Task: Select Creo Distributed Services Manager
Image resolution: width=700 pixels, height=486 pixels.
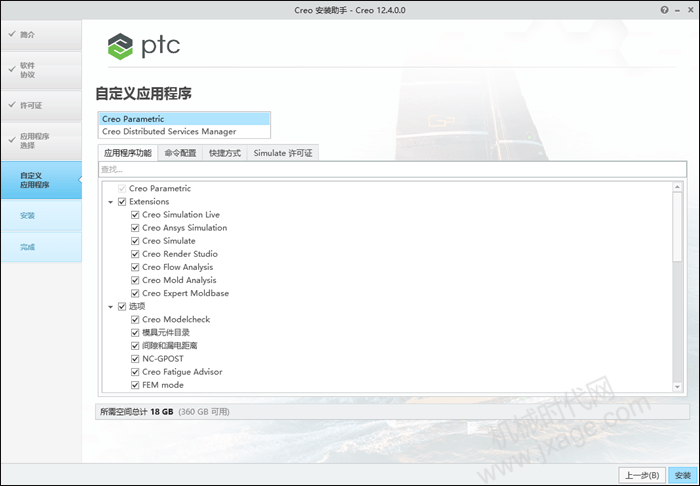Action: [x=184, y=132]
